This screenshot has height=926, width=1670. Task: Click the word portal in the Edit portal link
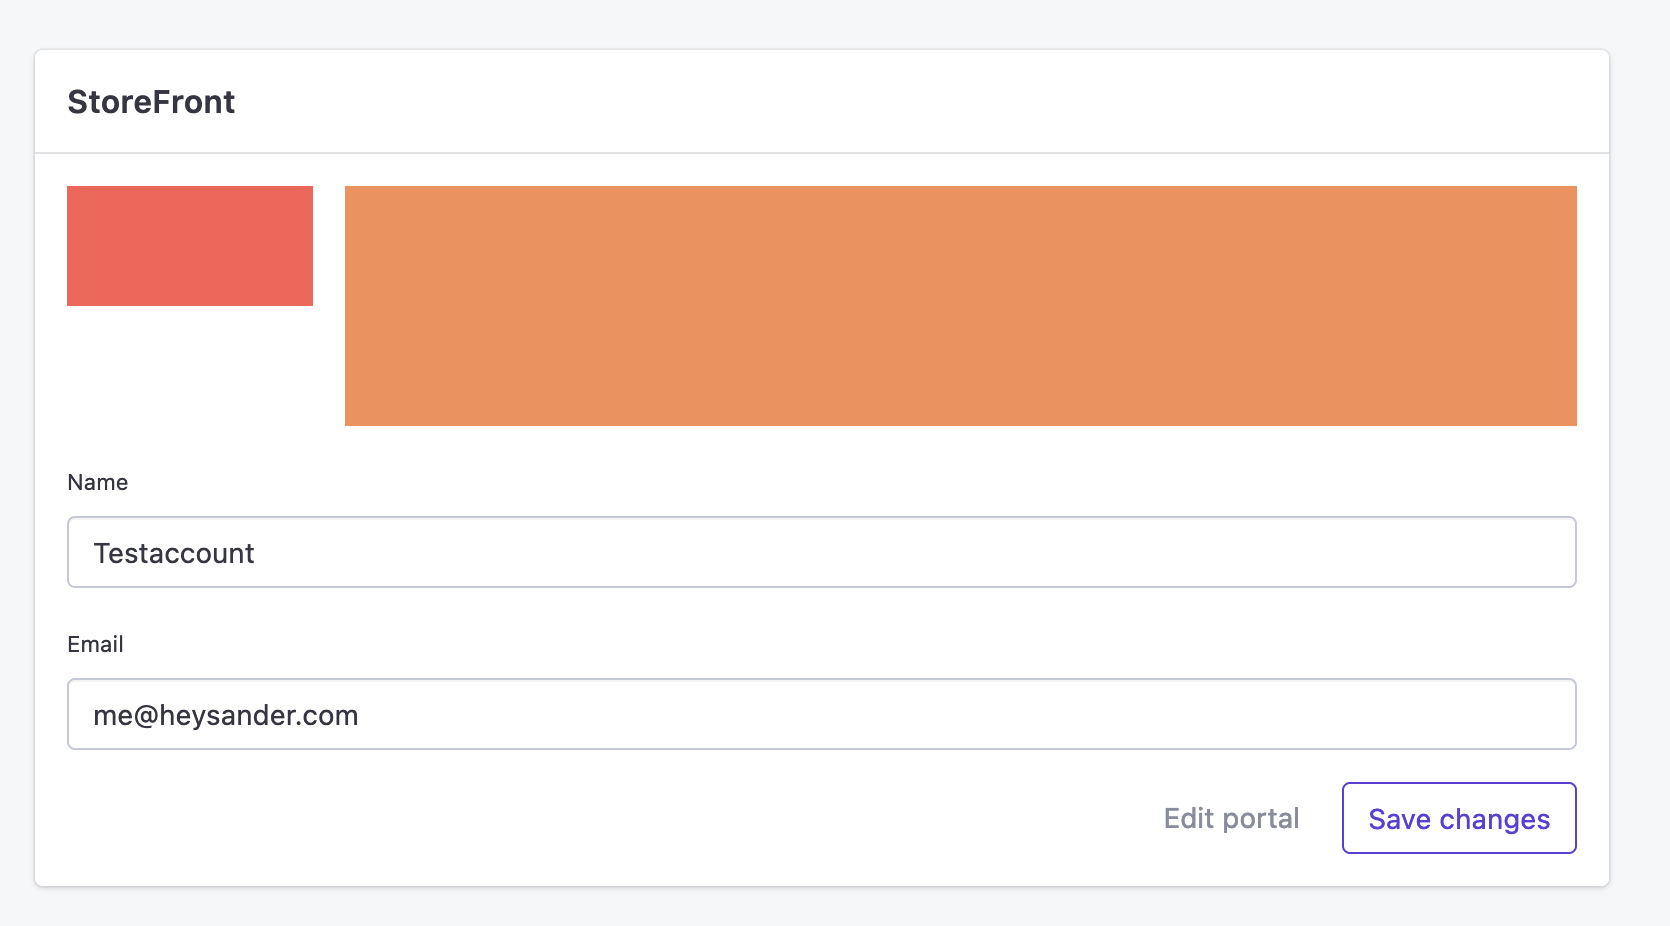pos(1261,819)
